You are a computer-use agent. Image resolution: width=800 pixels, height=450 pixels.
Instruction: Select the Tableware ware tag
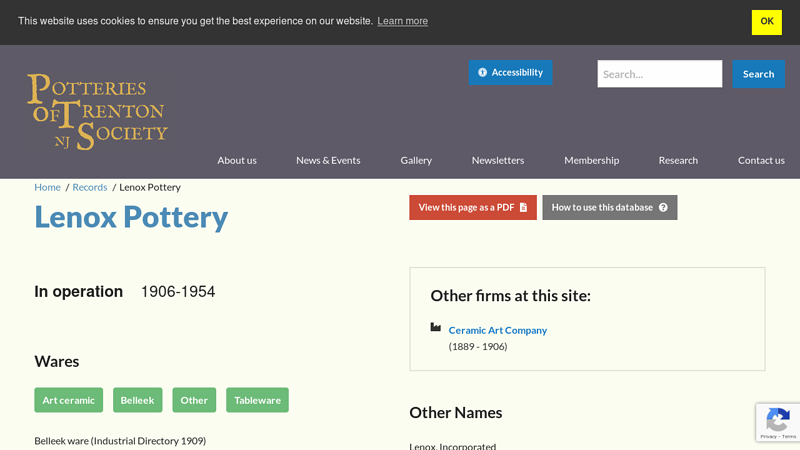[257, 400]
